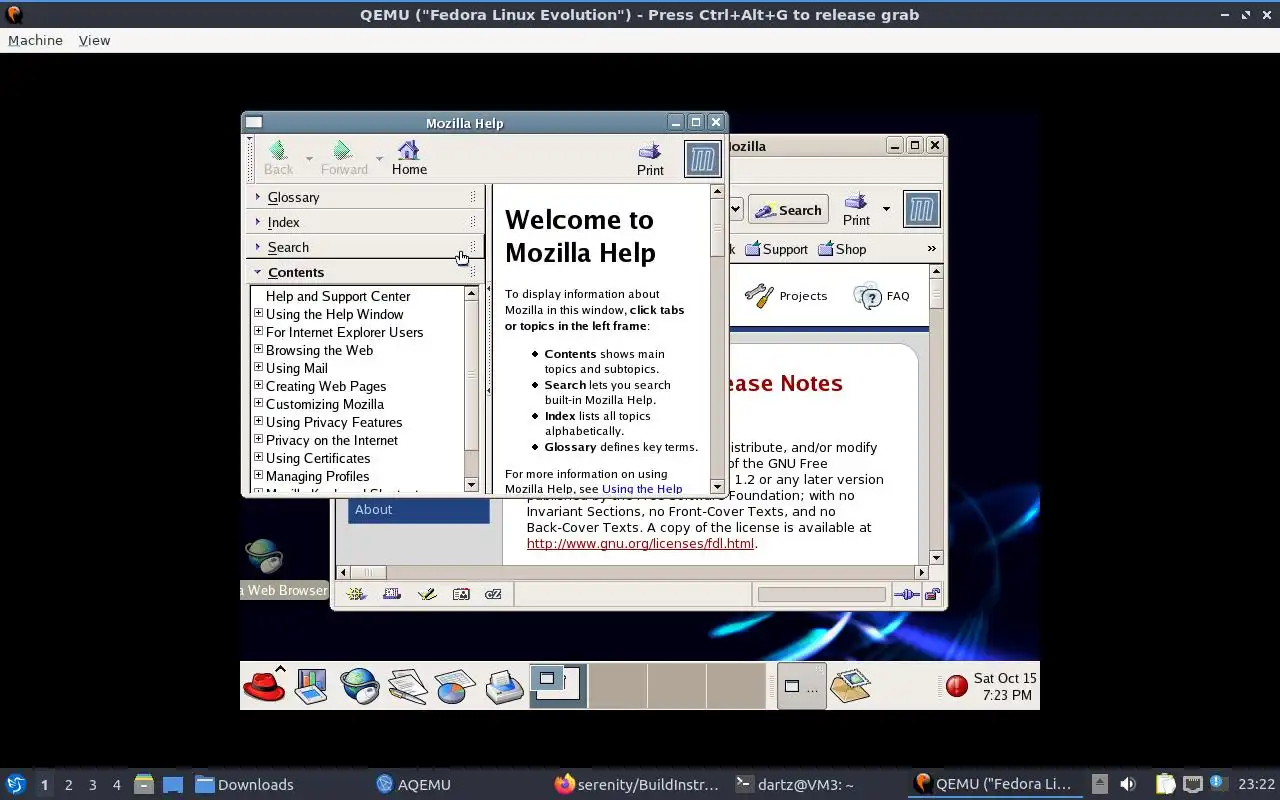Open the Back history dropdown arrow in Help
The image size is (1280, 800).
click(309, 159)
